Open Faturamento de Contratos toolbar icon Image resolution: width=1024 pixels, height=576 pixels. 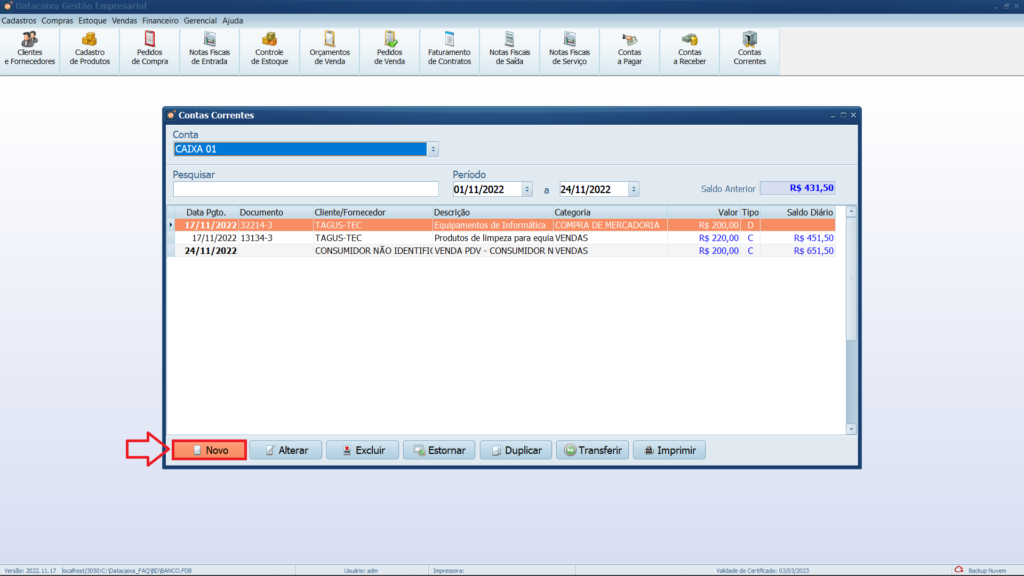(449, 49)
